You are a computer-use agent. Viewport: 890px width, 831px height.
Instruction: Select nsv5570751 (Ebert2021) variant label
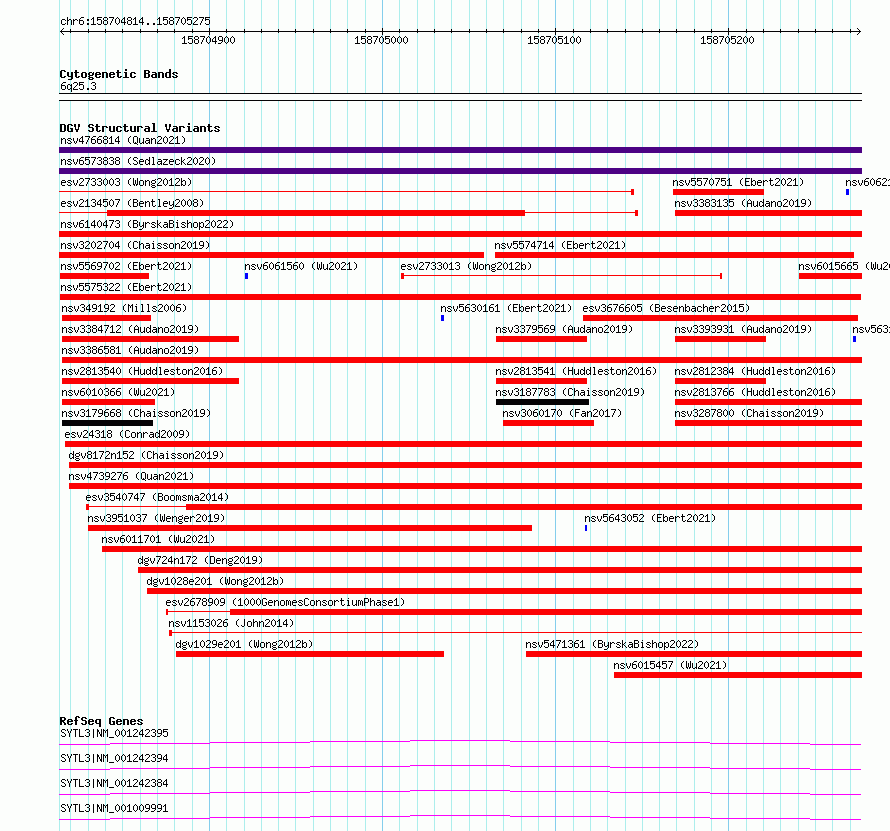pos(738,182)
